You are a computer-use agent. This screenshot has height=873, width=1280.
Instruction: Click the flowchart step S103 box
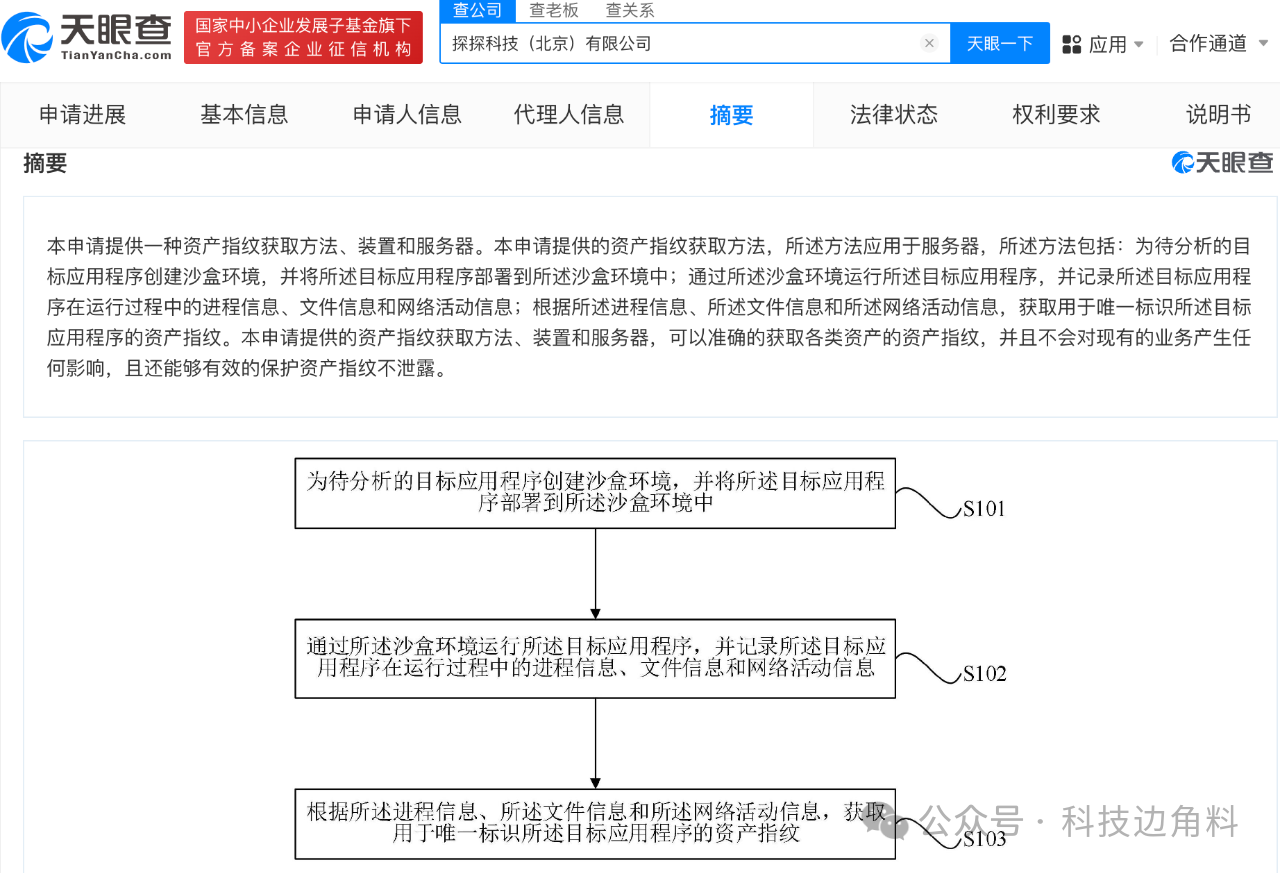click(595, 823)
